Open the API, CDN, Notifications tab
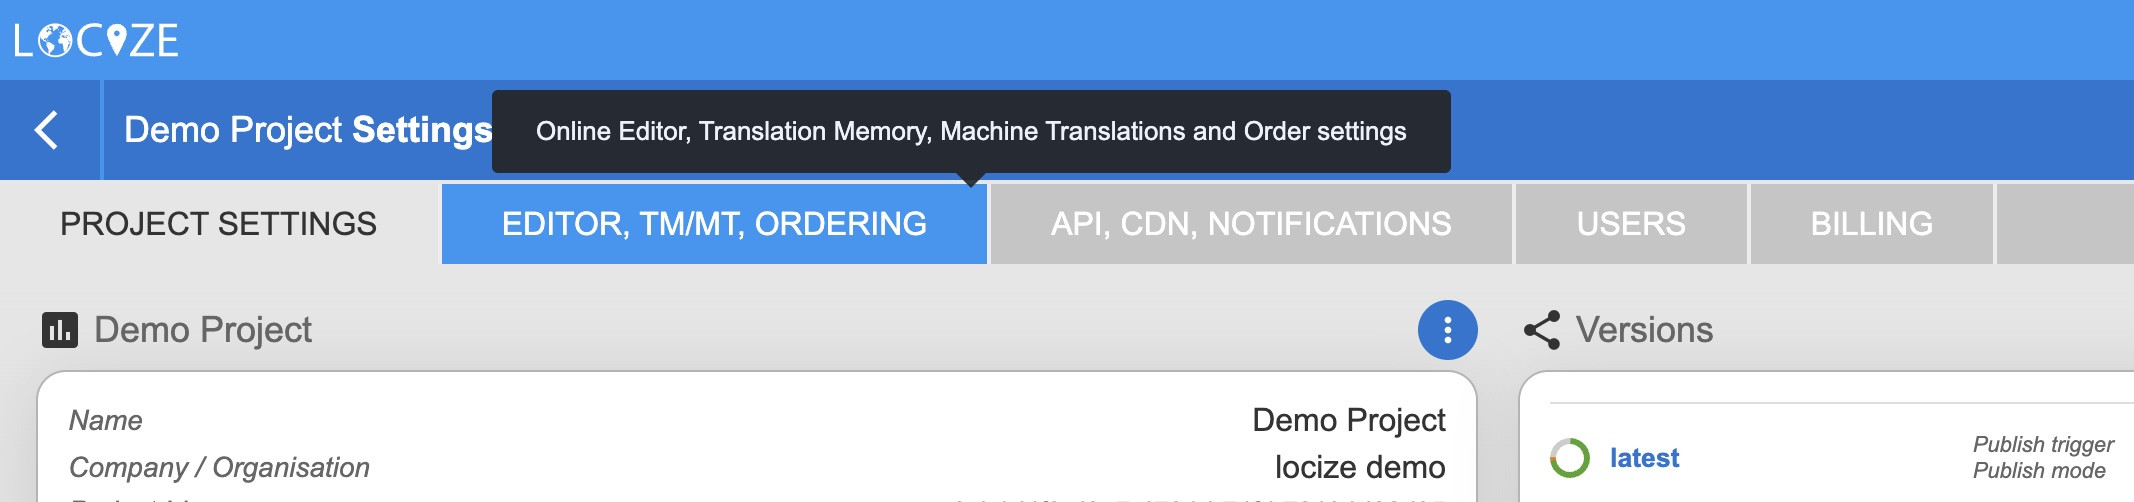This screenshot has width=2134, height=502. 1250,224
